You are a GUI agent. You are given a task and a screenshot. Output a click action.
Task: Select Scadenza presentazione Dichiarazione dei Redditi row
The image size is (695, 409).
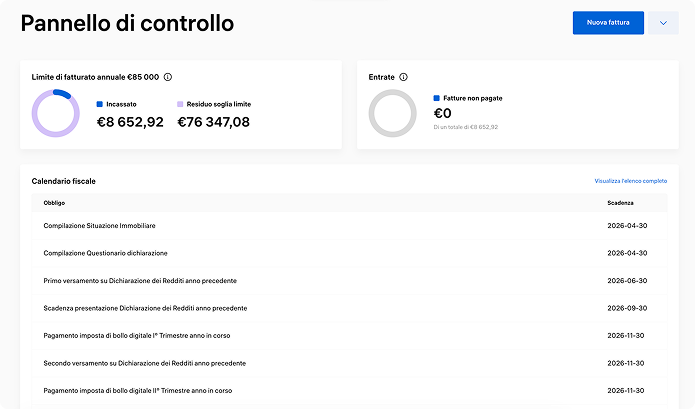[145, 308]
